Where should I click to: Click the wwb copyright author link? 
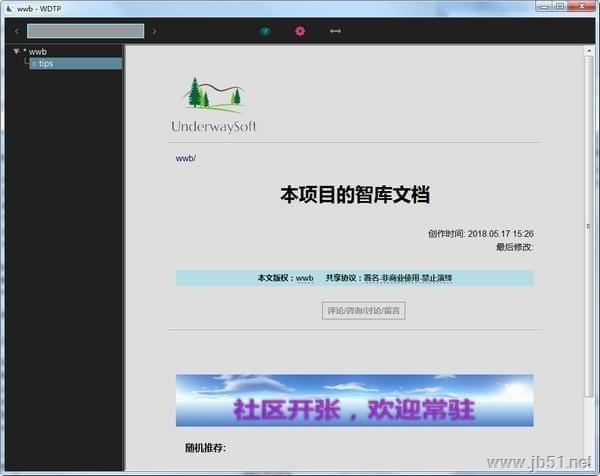tap(304, 278)
